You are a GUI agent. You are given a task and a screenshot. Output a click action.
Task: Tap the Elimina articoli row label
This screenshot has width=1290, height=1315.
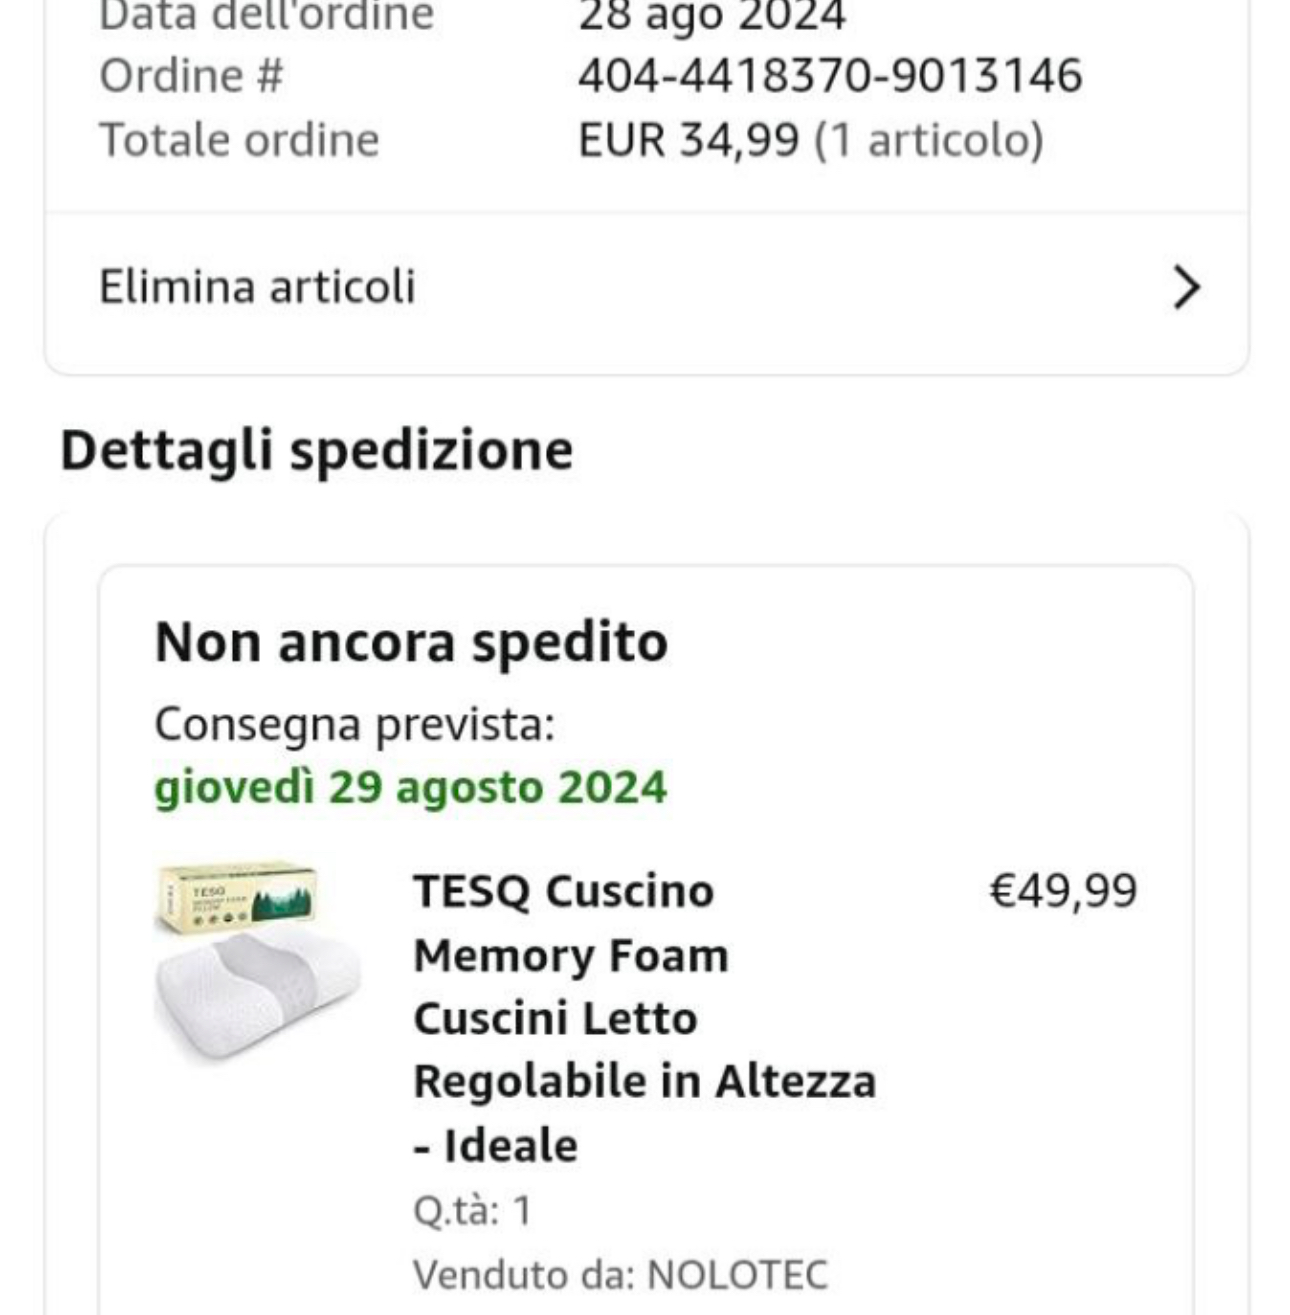[257, 287]
